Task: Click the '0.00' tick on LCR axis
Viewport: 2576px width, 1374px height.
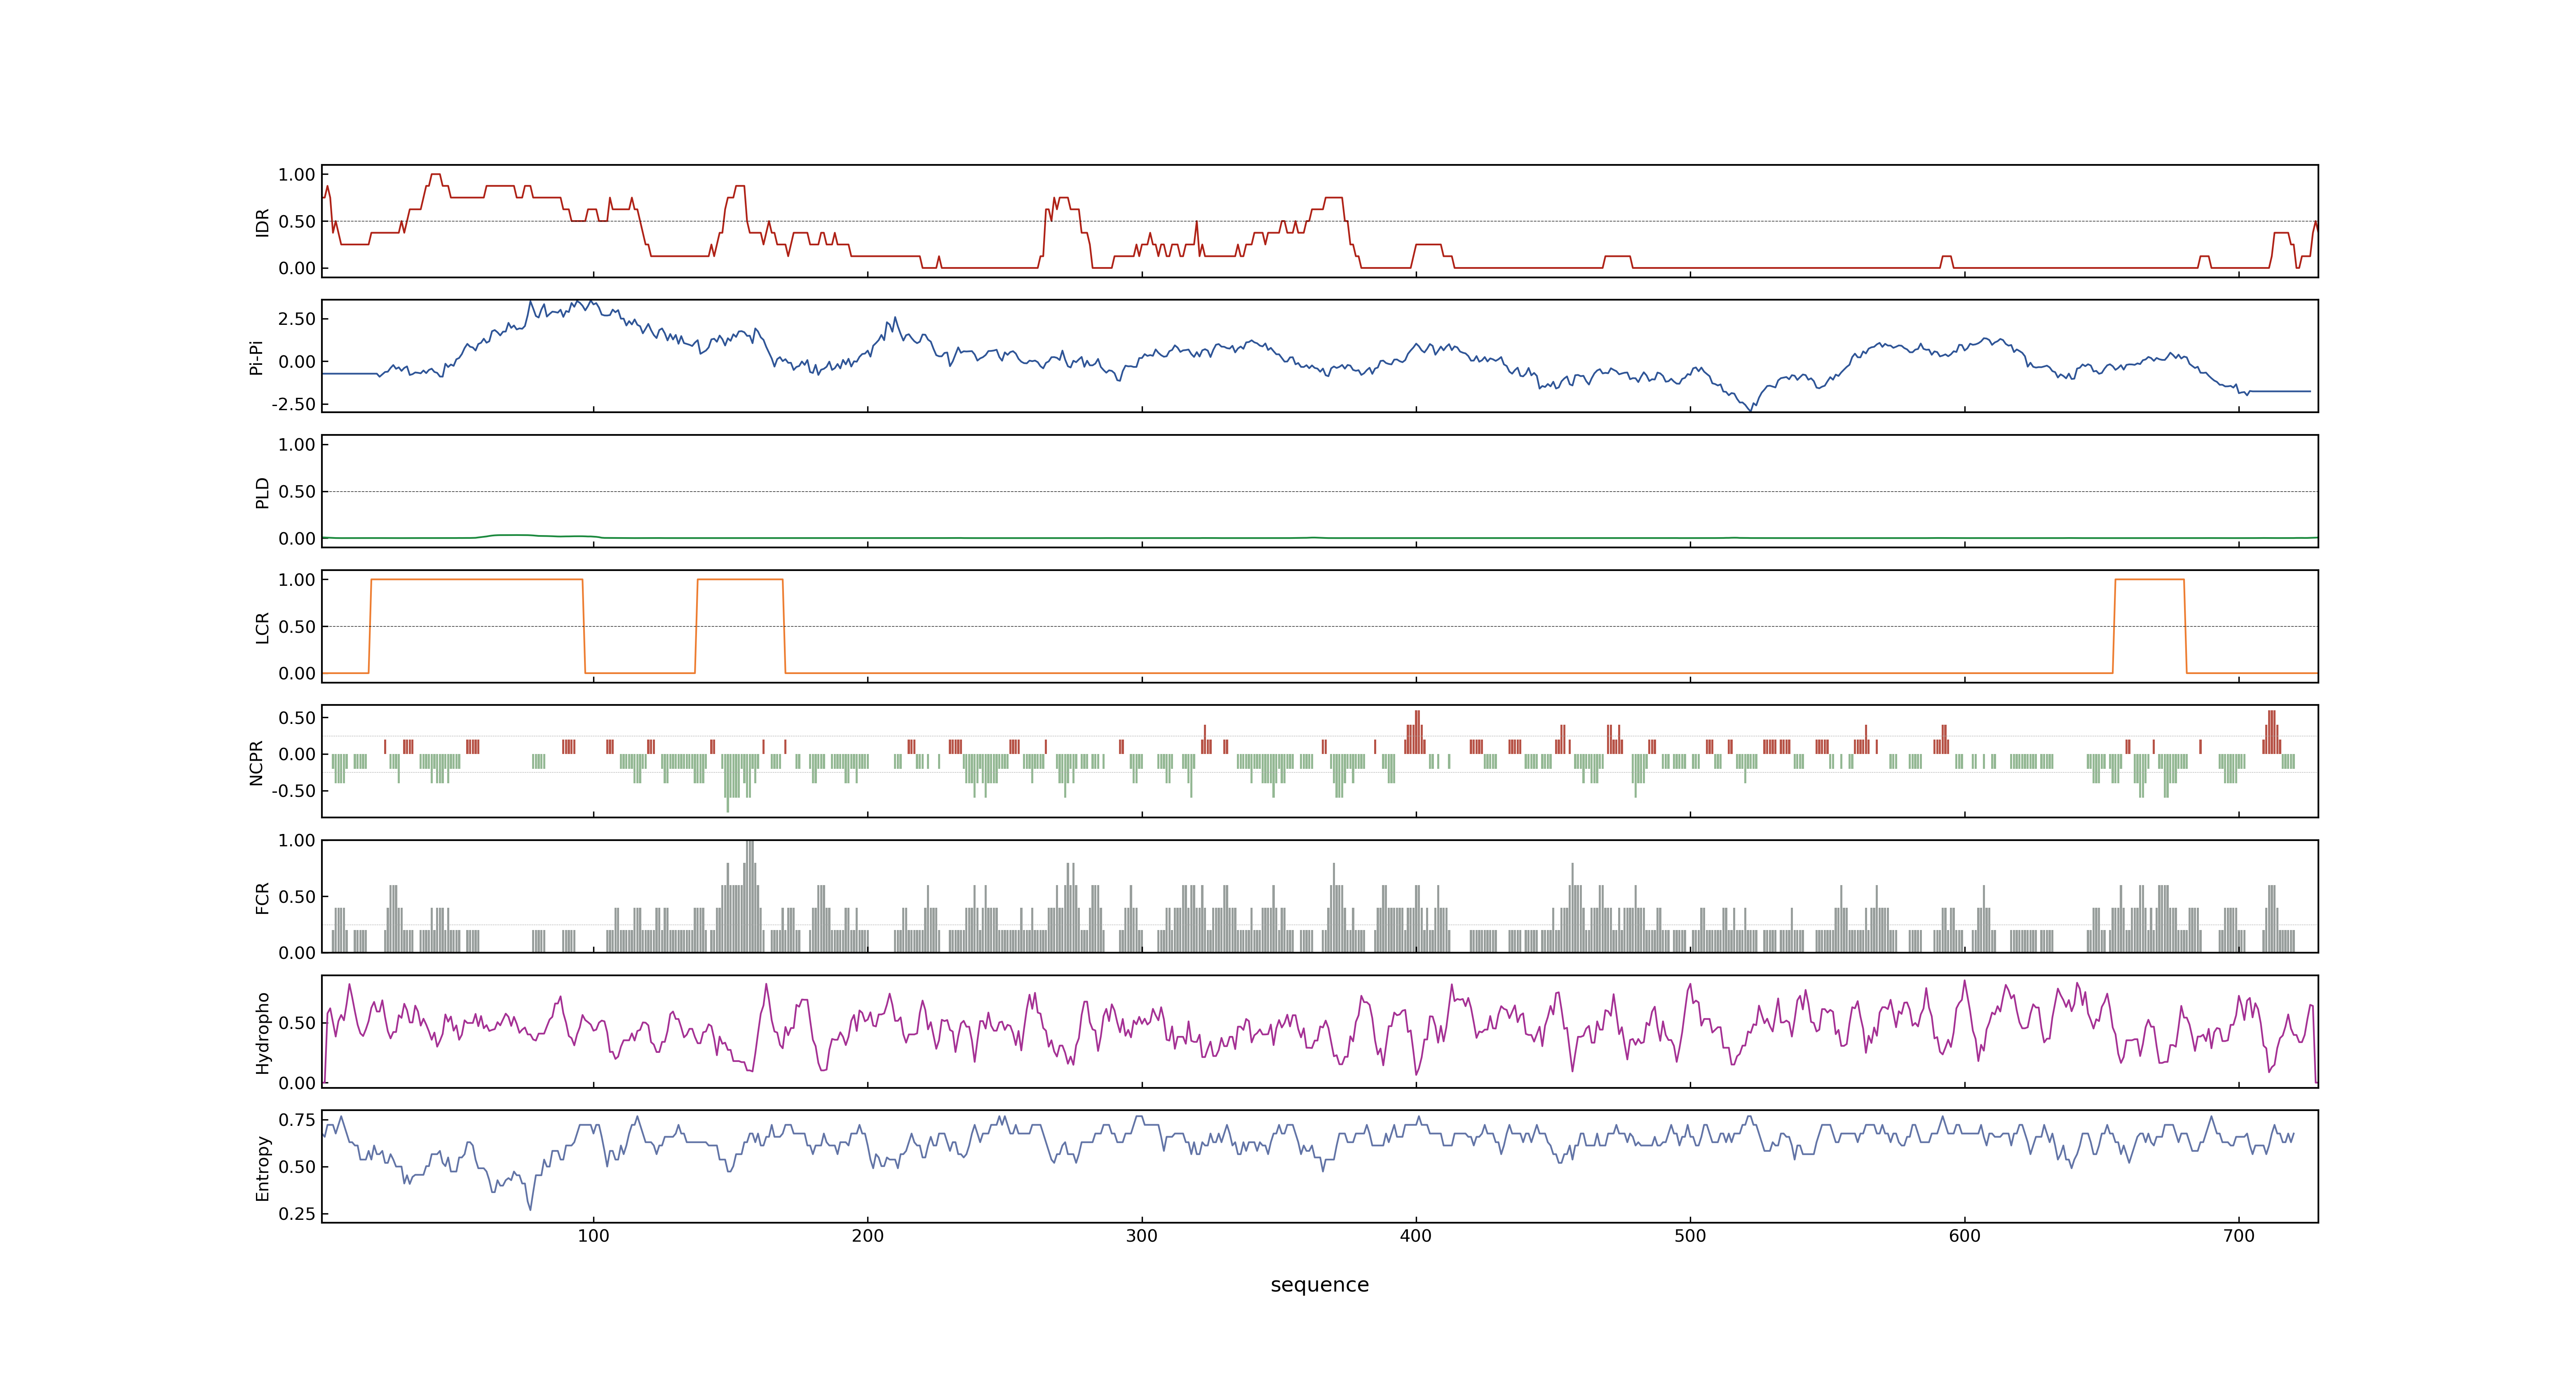Action: click(297, 674)
